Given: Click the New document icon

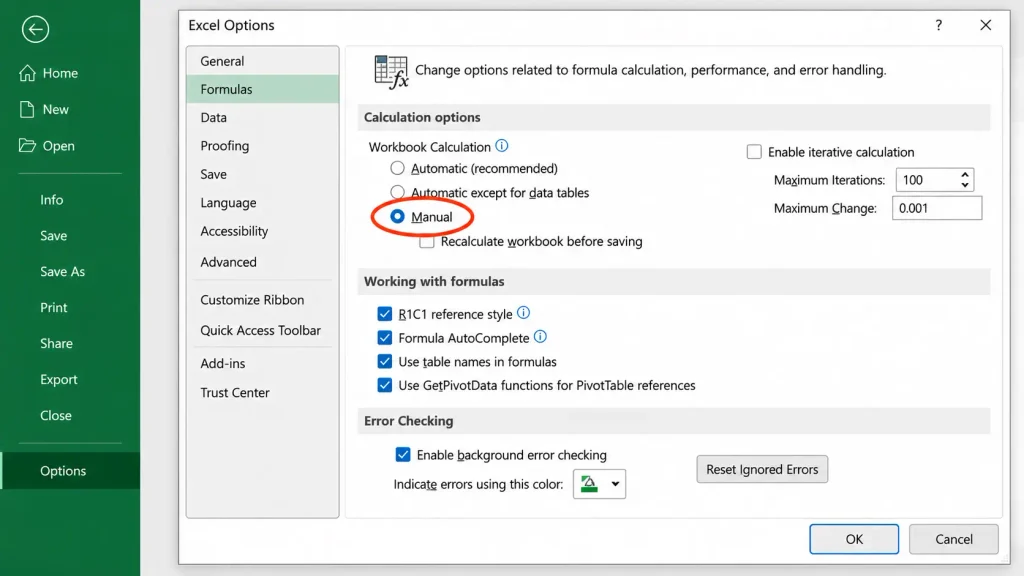Looking at the screenshot, I should coord(27,109).
